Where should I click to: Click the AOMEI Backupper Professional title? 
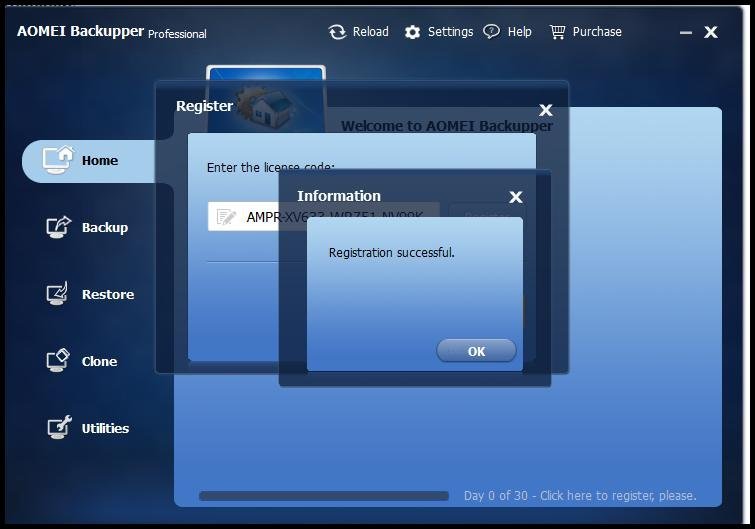click(112, 32)
